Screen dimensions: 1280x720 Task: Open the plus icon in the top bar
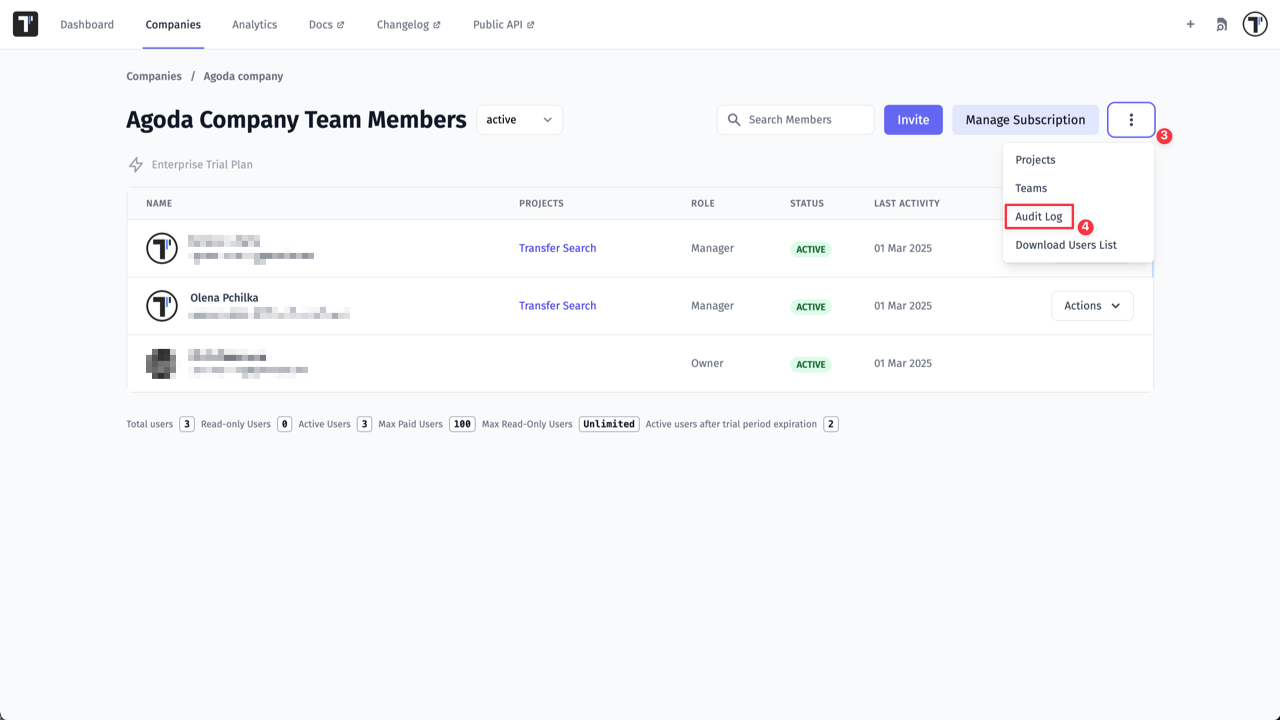tap(1190, 24)
